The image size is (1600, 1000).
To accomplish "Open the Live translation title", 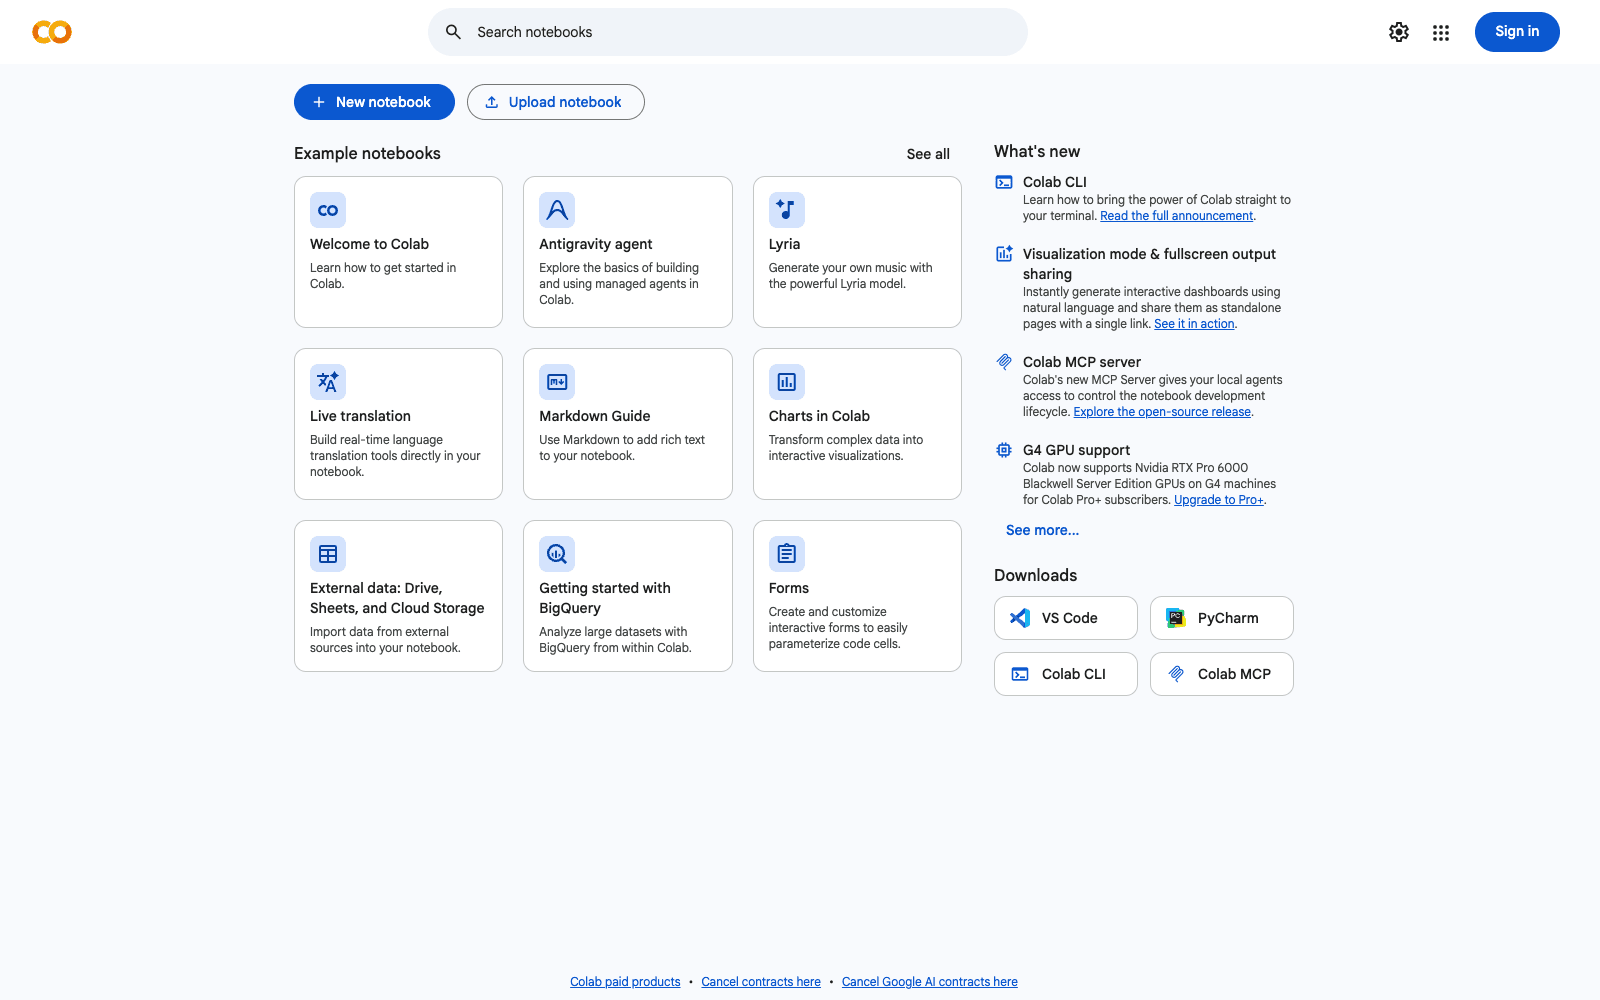I will click(x=360, y=416).
